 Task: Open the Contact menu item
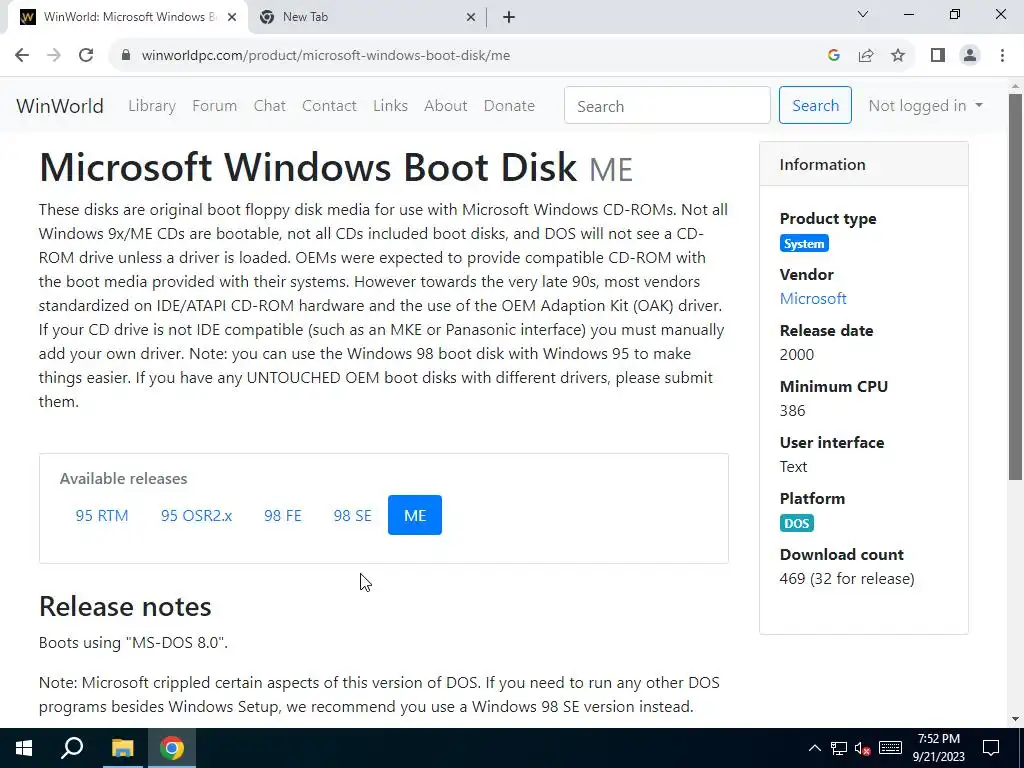(x=329, y=106)
